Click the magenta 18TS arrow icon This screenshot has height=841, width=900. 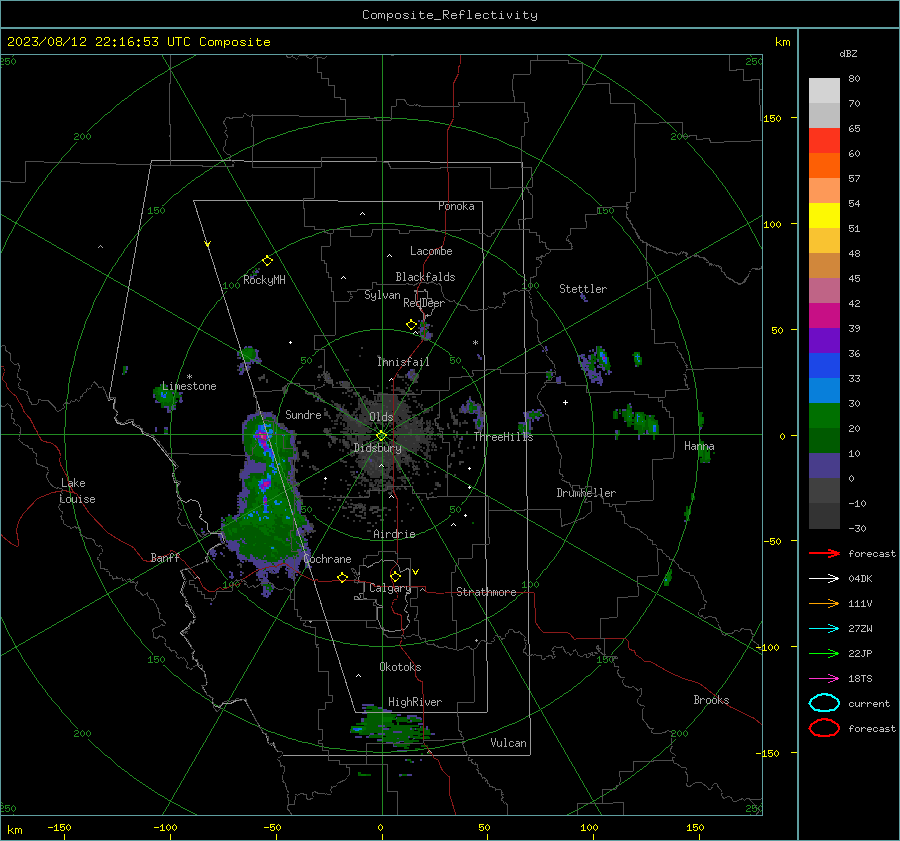click(x=824, y=679)
